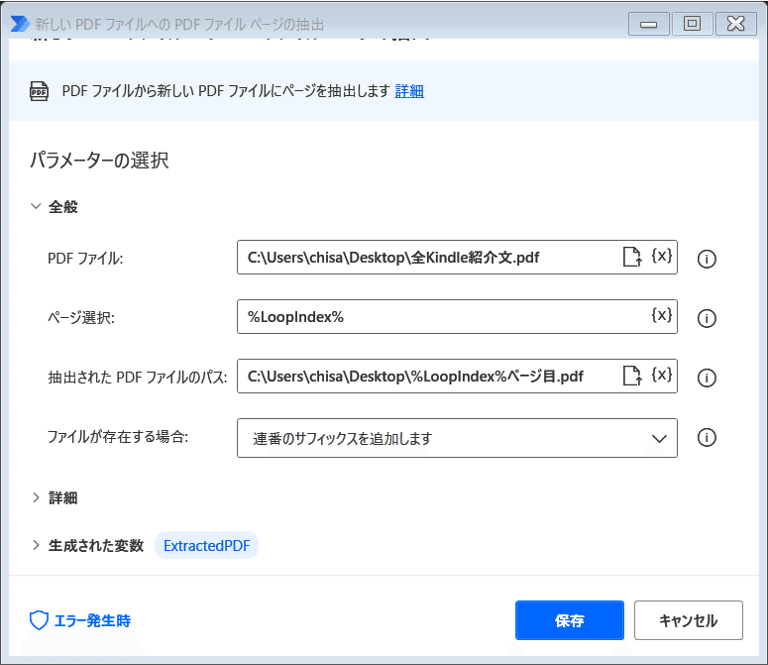Click the file picker icon in PDF ファイル field

point(632,257)
